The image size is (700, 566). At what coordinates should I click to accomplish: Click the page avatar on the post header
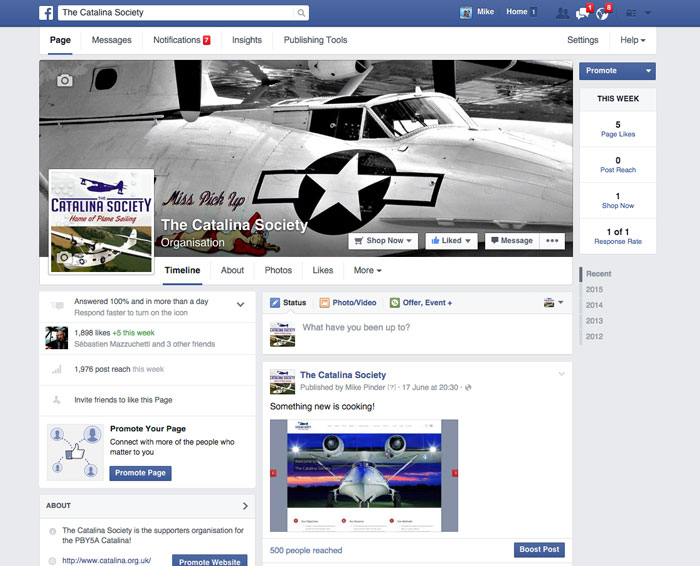(282, 382)
